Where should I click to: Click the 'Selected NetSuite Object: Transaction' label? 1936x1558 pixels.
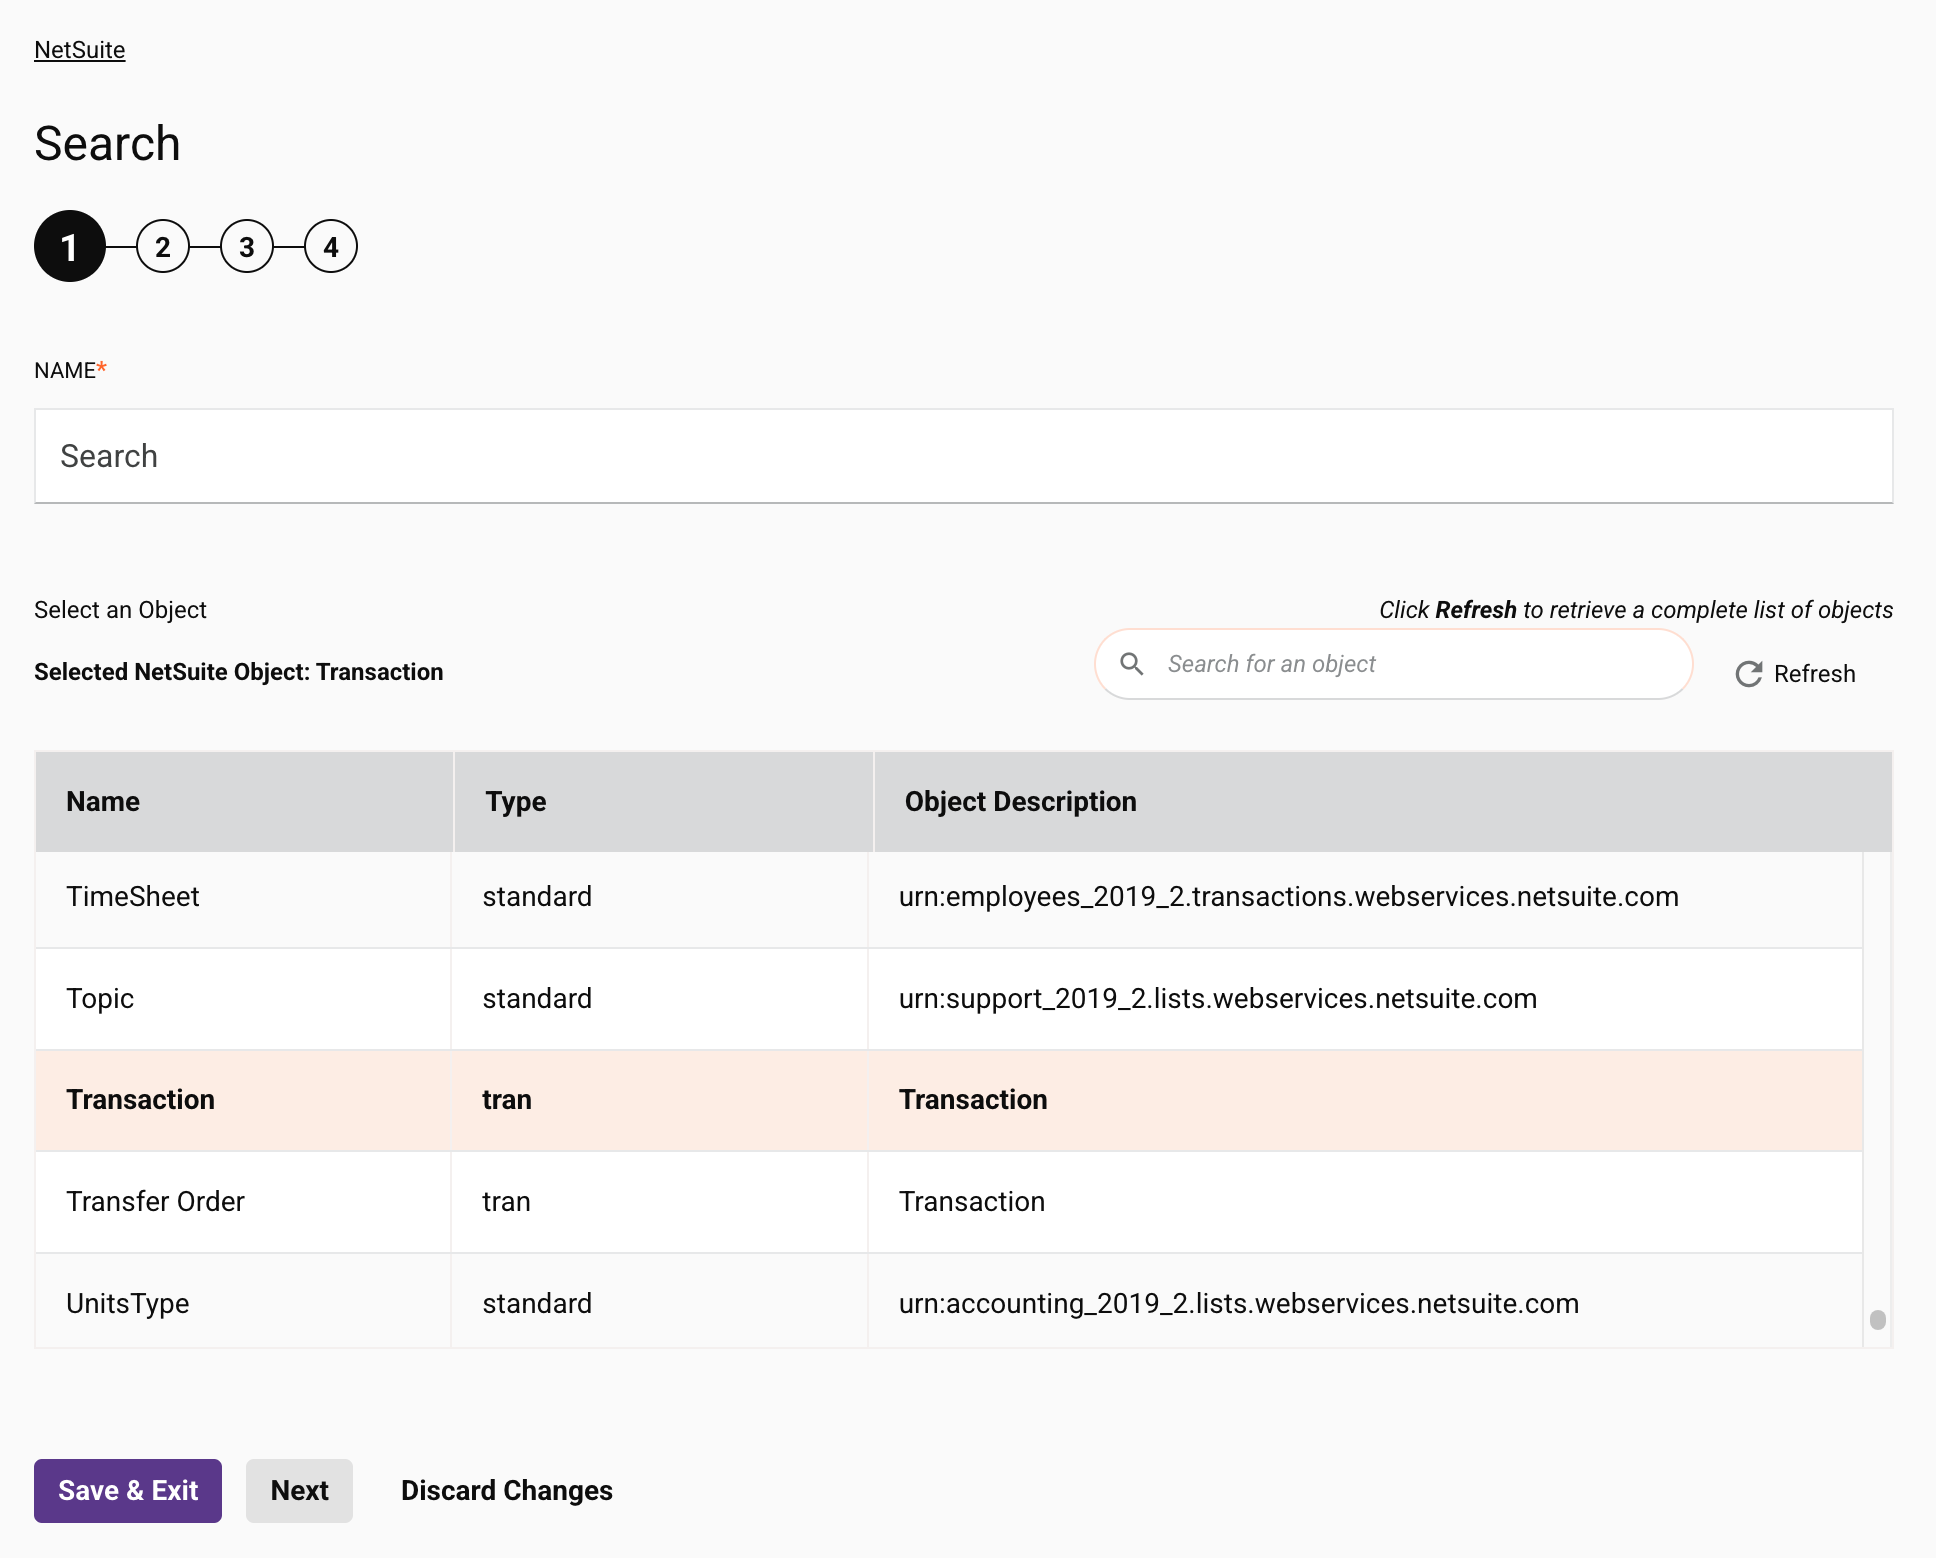tap(239, 672)
